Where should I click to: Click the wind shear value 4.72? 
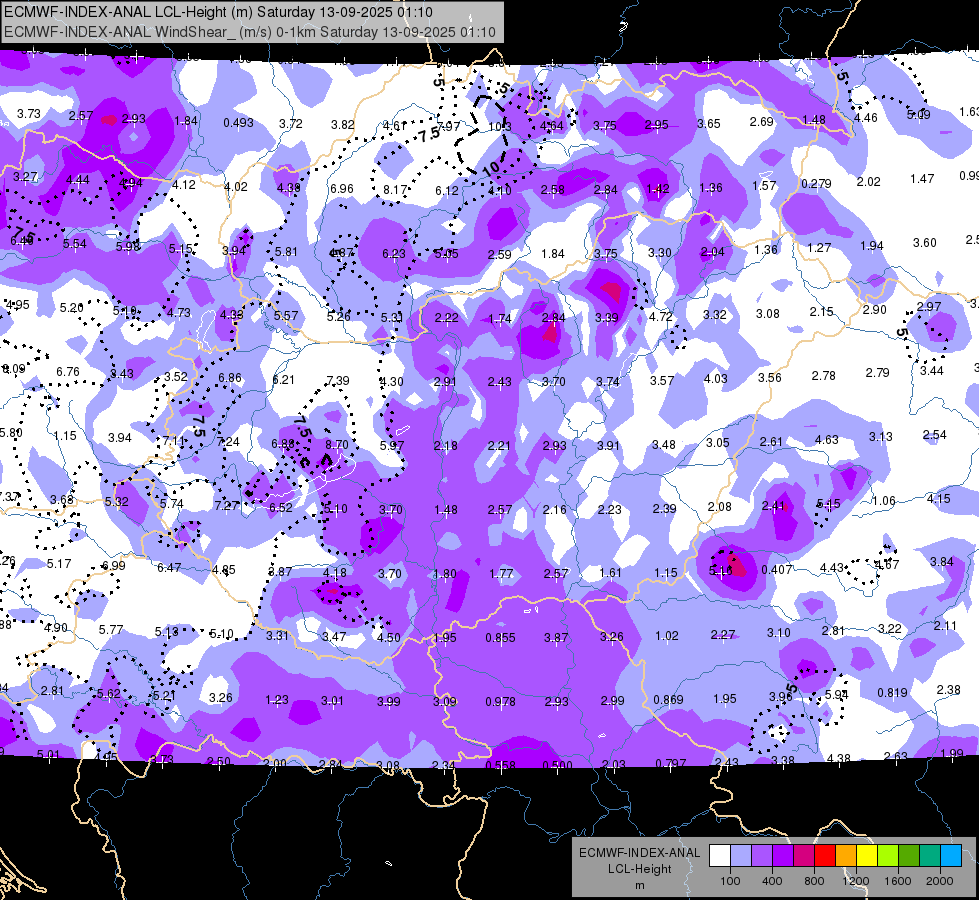pyautogui.click(x=661, y=316)
